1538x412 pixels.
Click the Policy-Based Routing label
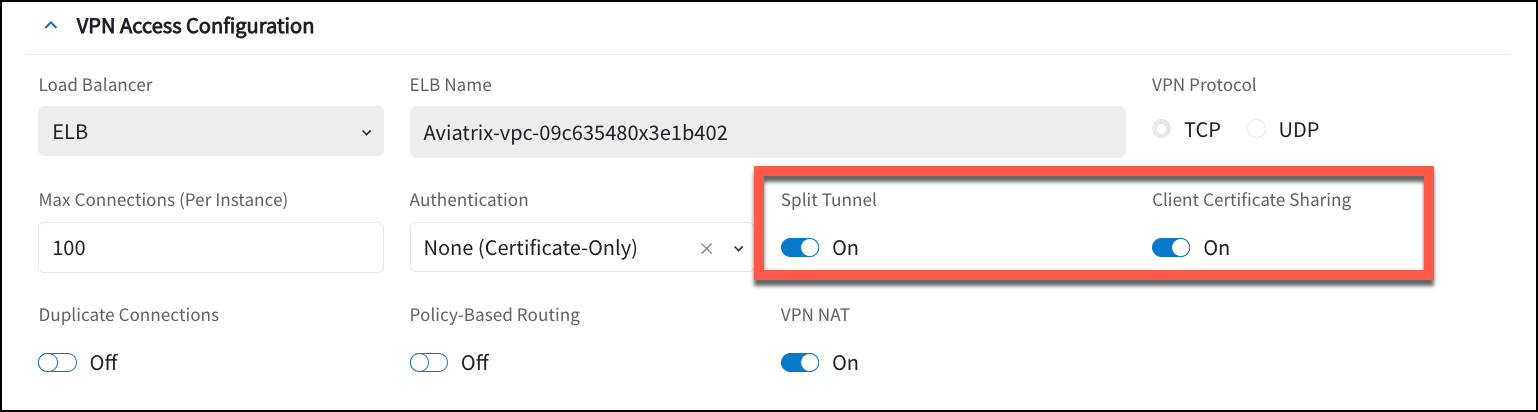coord(494,315)
